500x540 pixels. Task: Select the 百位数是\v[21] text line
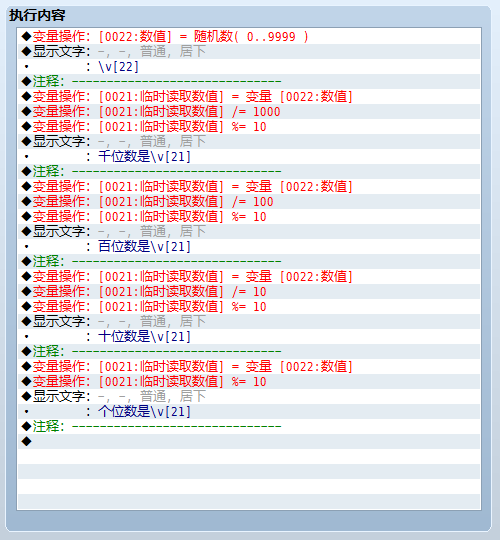point(249,247)
